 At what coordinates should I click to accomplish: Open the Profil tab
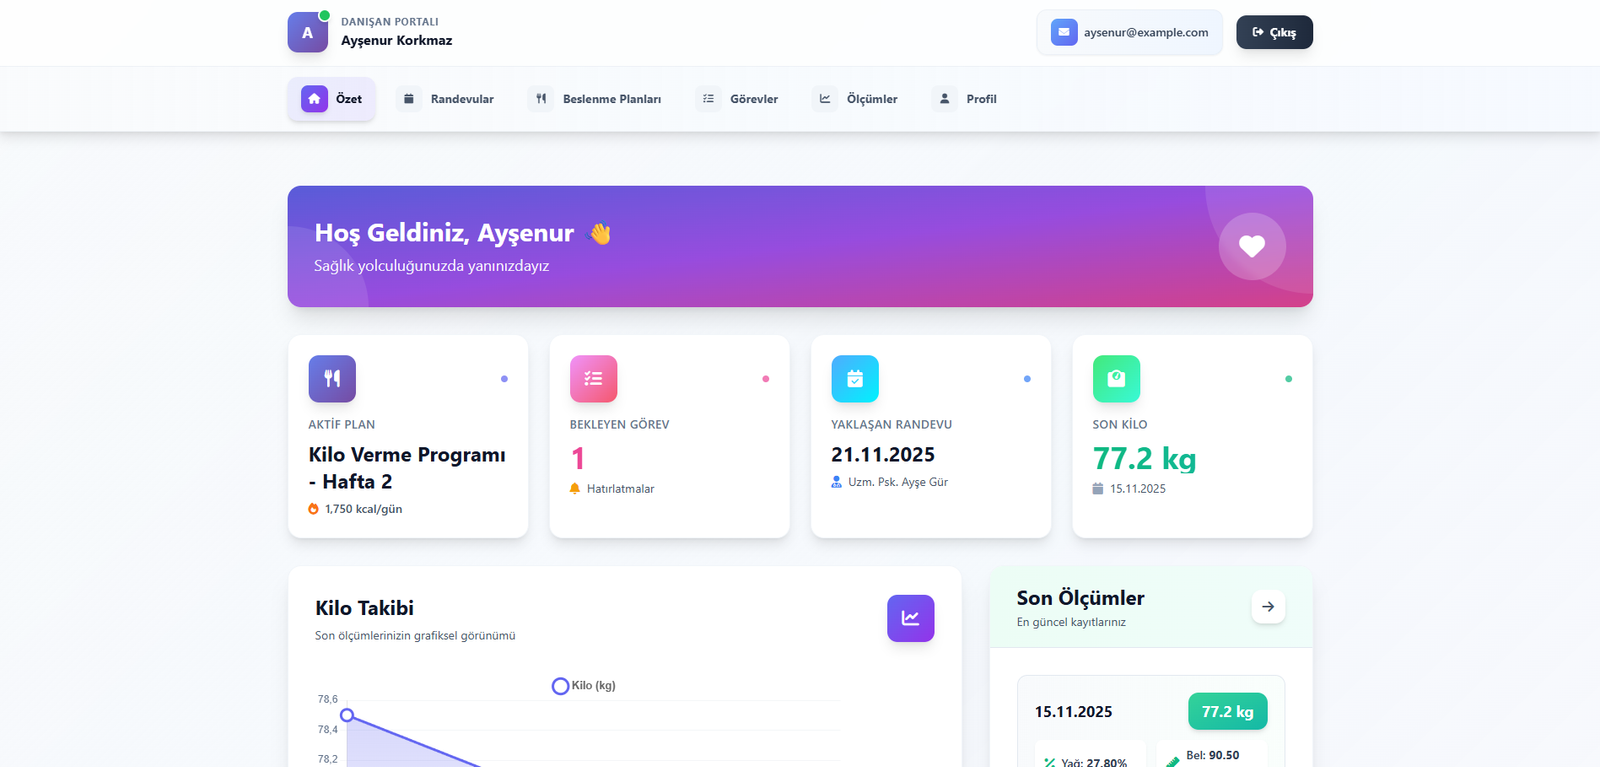[967, 99]
